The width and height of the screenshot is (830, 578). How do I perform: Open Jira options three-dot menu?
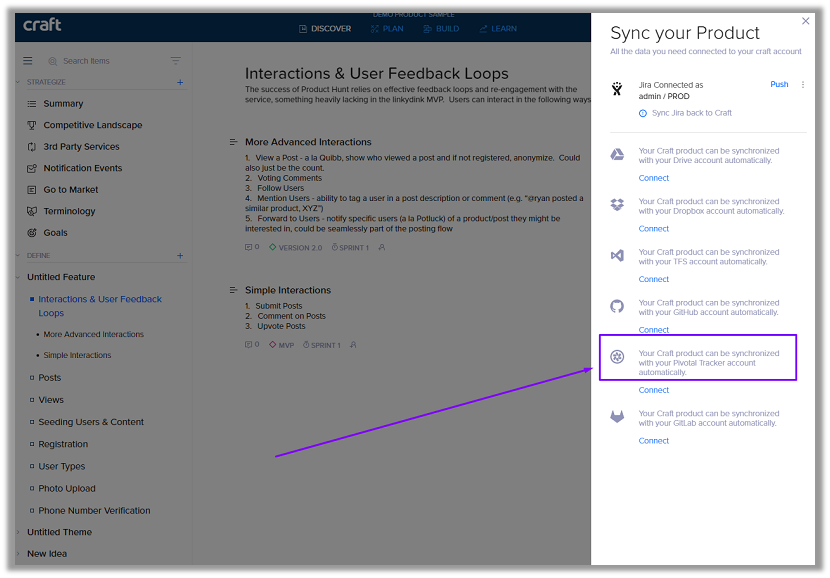[803, 85]
